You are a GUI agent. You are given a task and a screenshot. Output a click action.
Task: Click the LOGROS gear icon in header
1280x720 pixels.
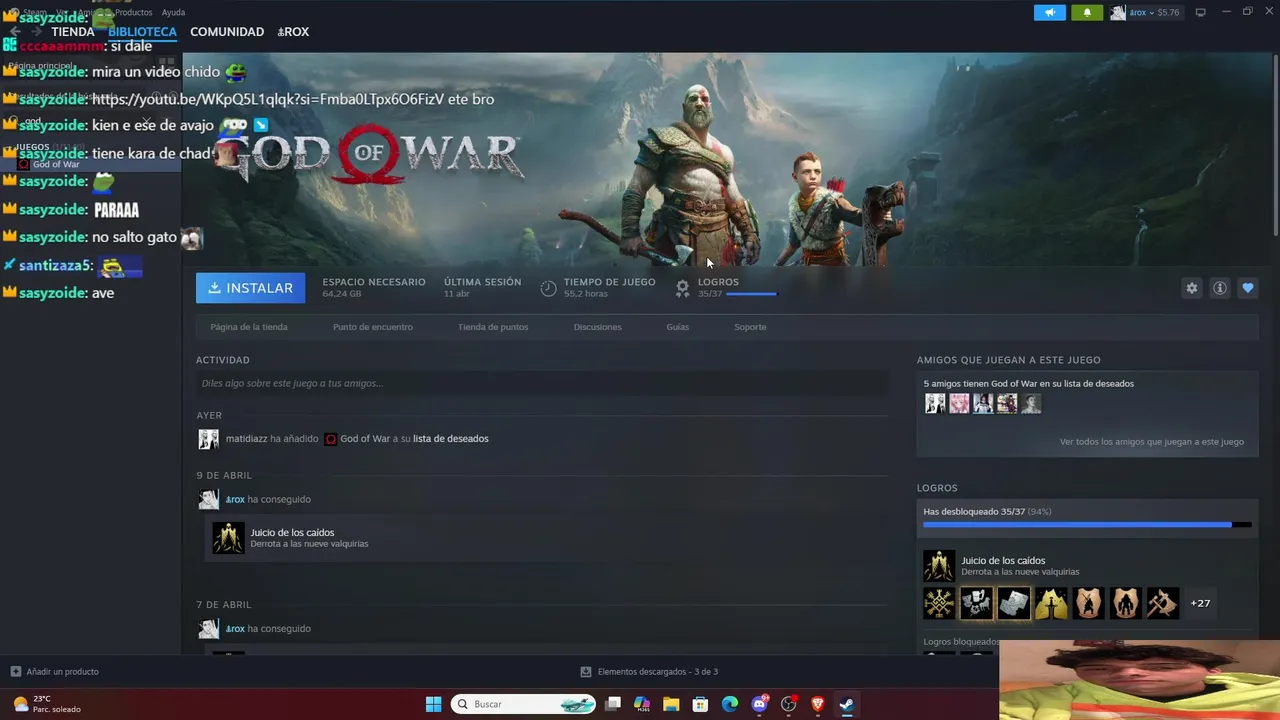682,288
